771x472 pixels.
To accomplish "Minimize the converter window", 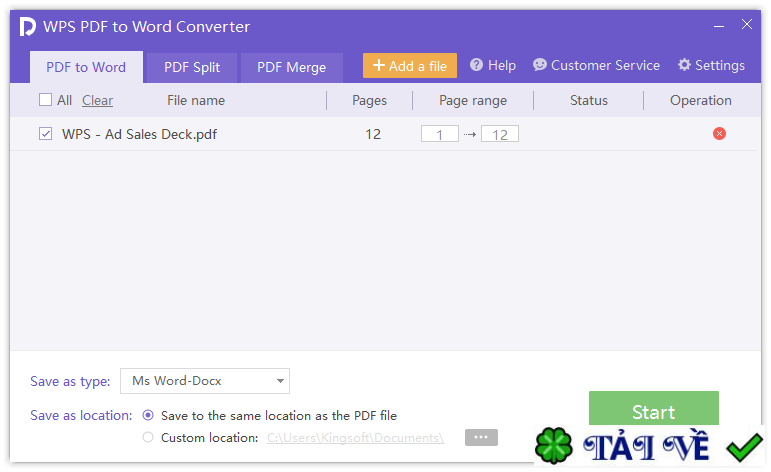I will click(x=718, y=26).
